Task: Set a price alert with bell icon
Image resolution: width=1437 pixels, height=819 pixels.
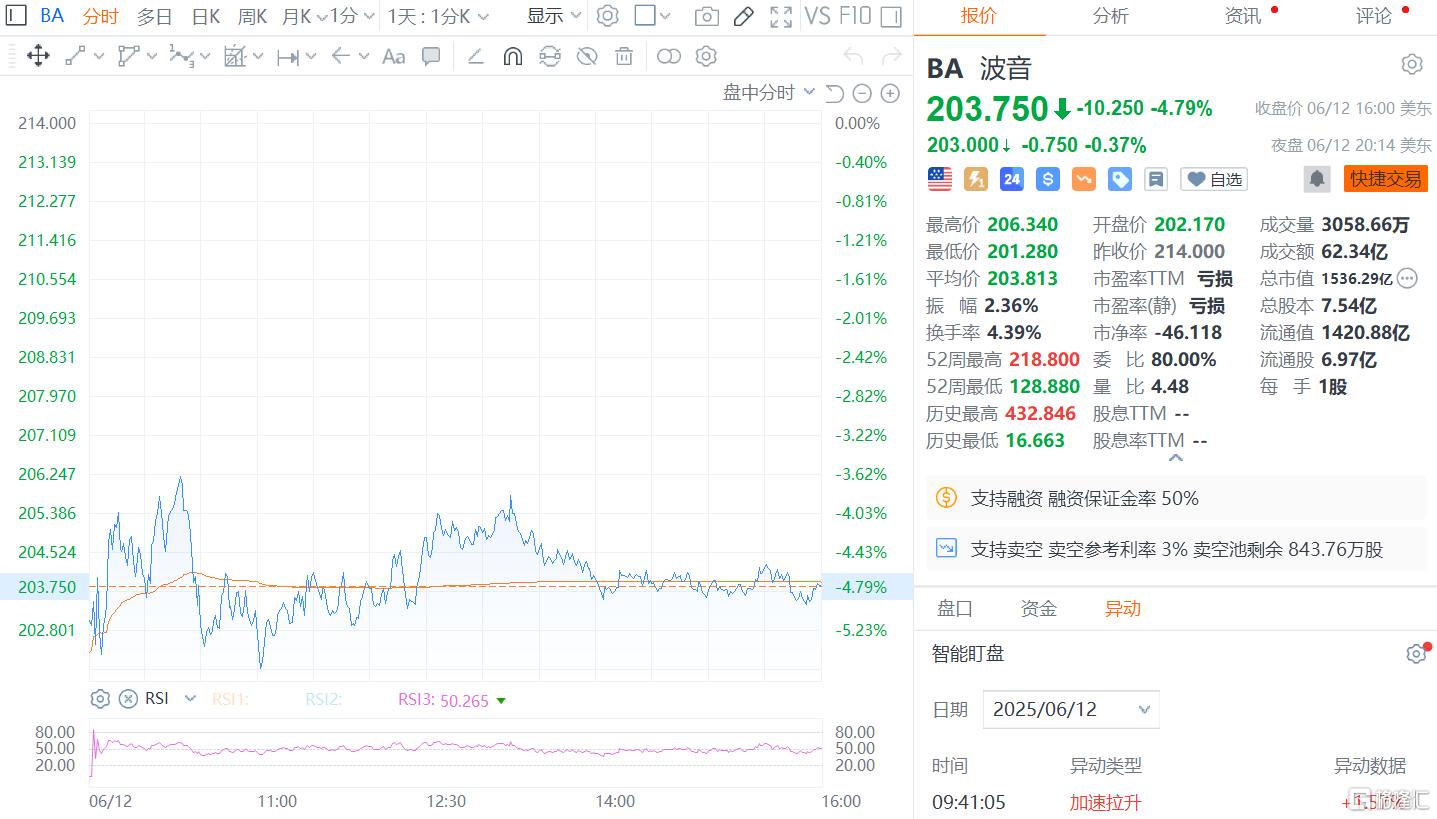Action: pos(1317,179)
